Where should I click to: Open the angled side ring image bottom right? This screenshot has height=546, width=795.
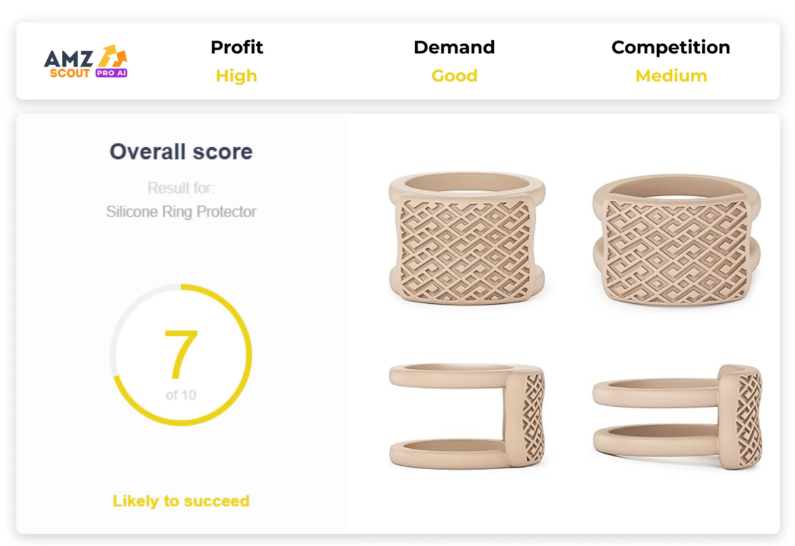pyautogui.click(x=677, y=417)
